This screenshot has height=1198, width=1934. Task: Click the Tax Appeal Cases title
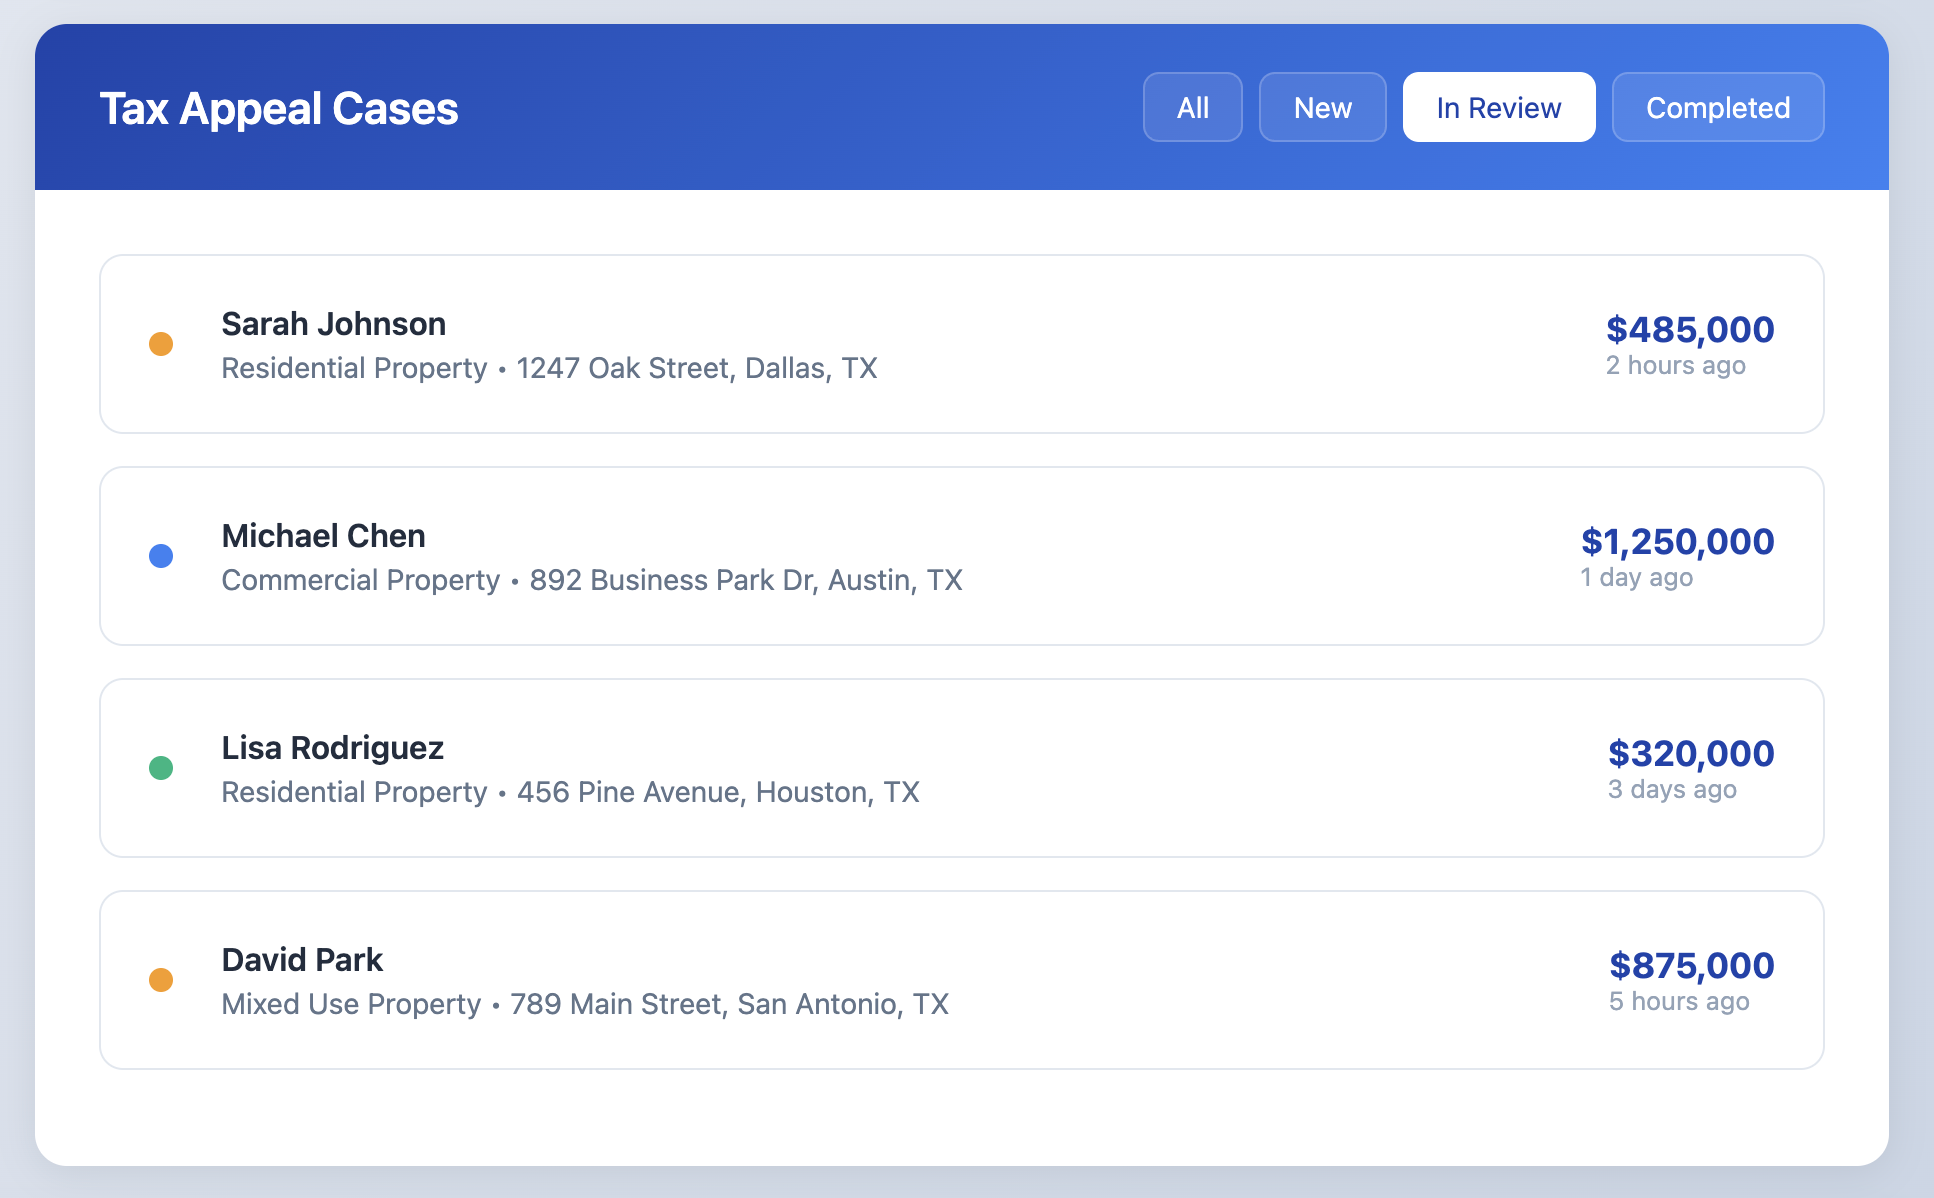pos(279,108)
